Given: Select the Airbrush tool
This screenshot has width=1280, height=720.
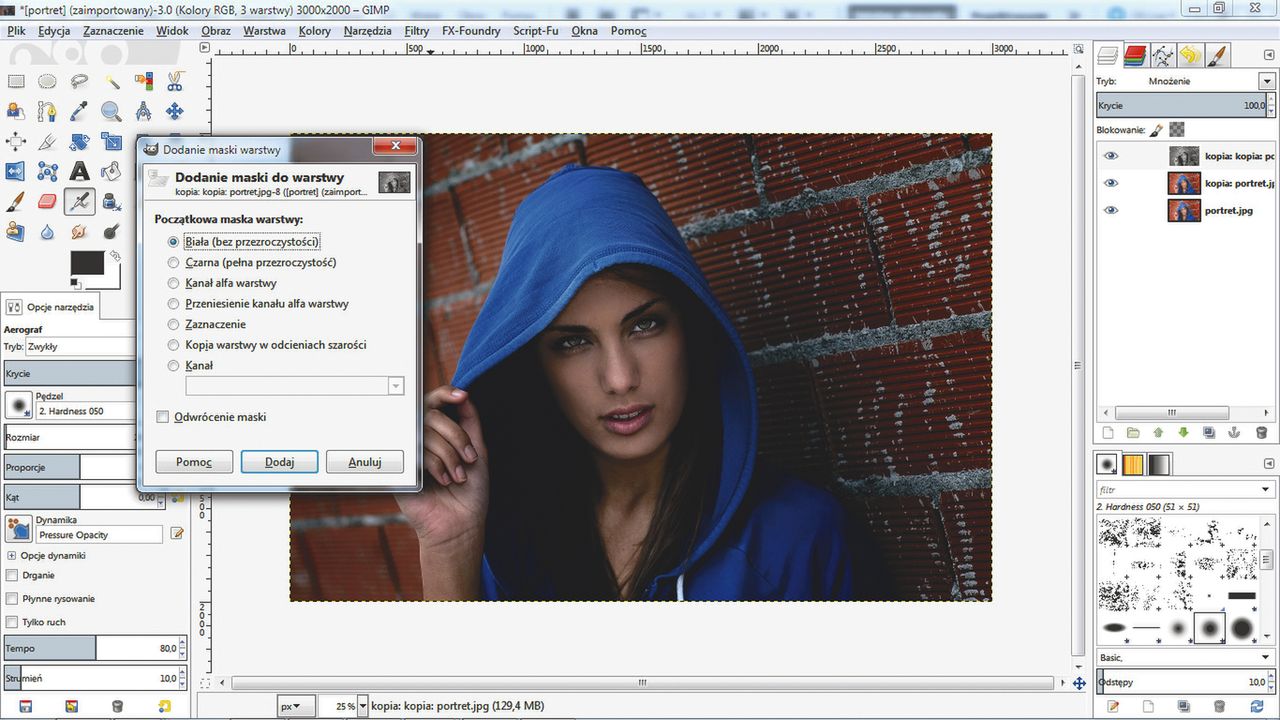Looking at the screenshot, I should click(79, 201).
